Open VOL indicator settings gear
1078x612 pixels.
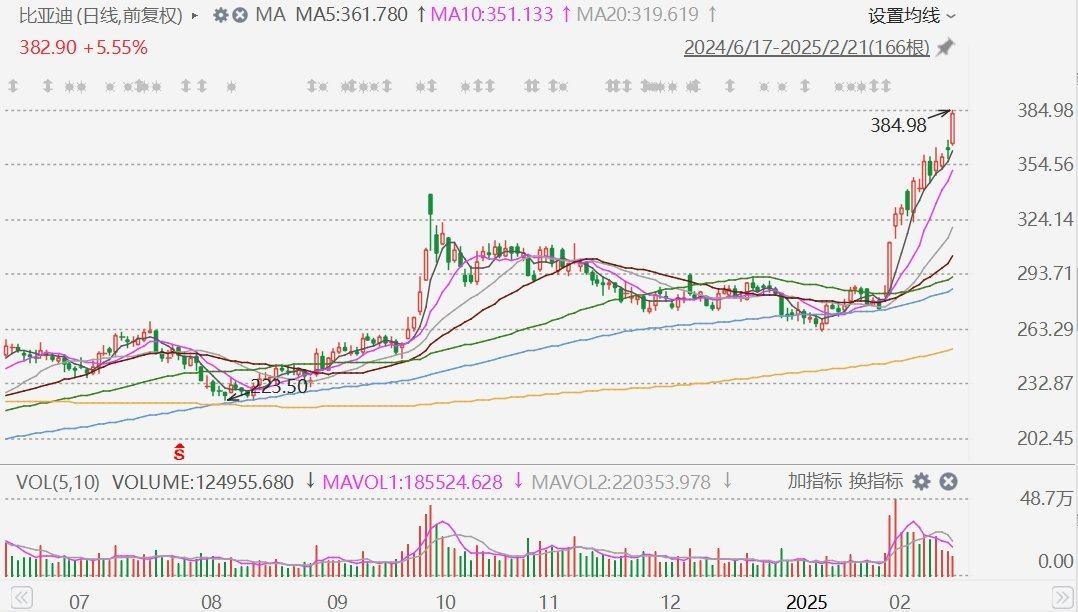pos(921,482)
